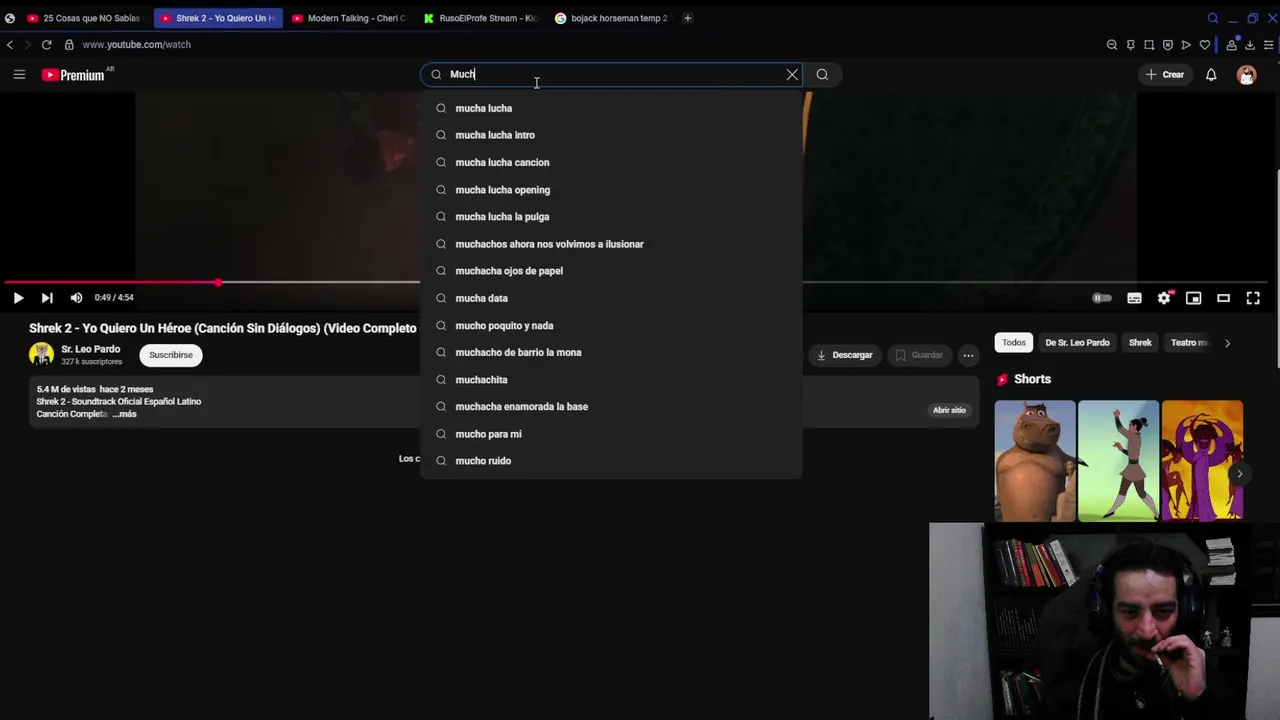The image size is (1280, 720).
Task: Enter fullscreen mode
Action: pyautogui.click(x=1253, y=298)
